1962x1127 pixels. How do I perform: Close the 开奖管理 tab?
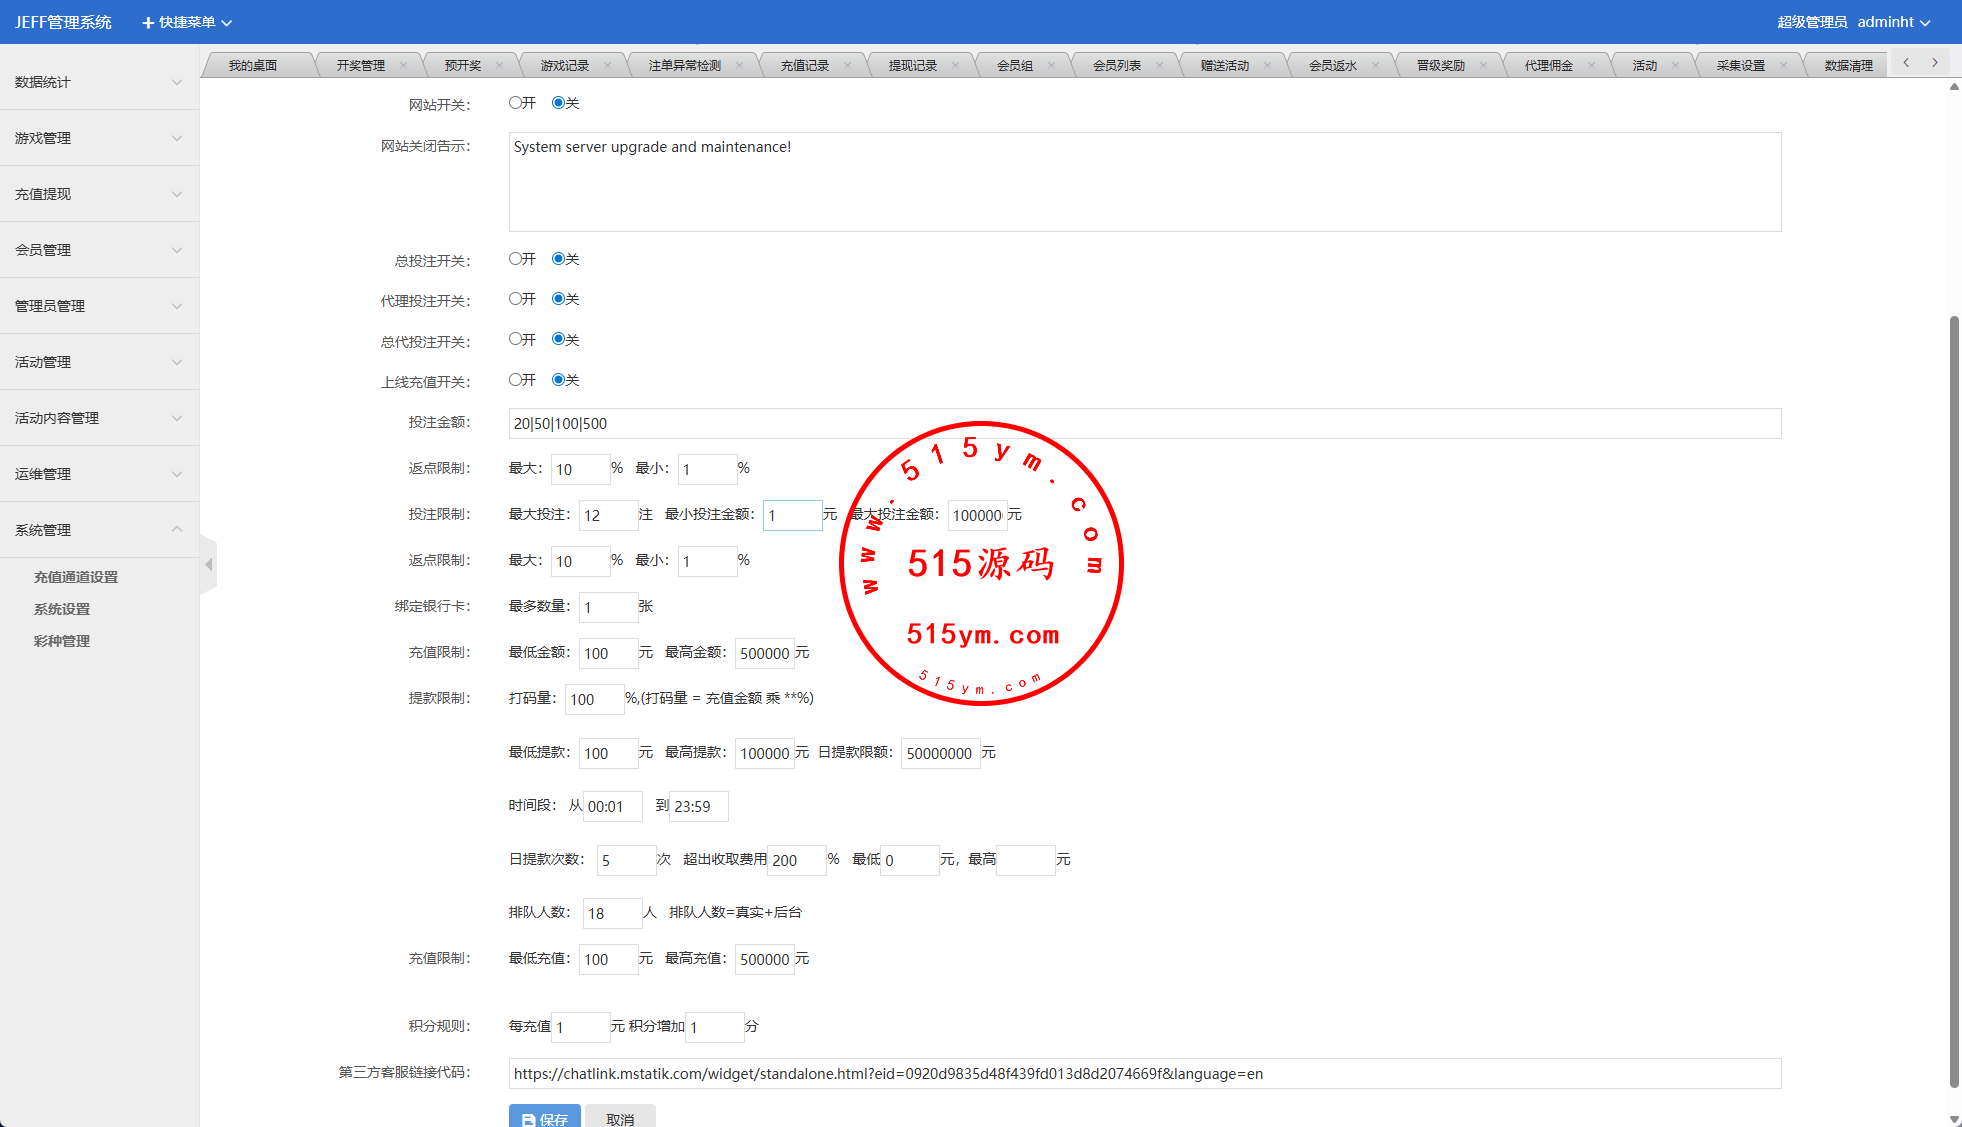click(x=403, y=65)
